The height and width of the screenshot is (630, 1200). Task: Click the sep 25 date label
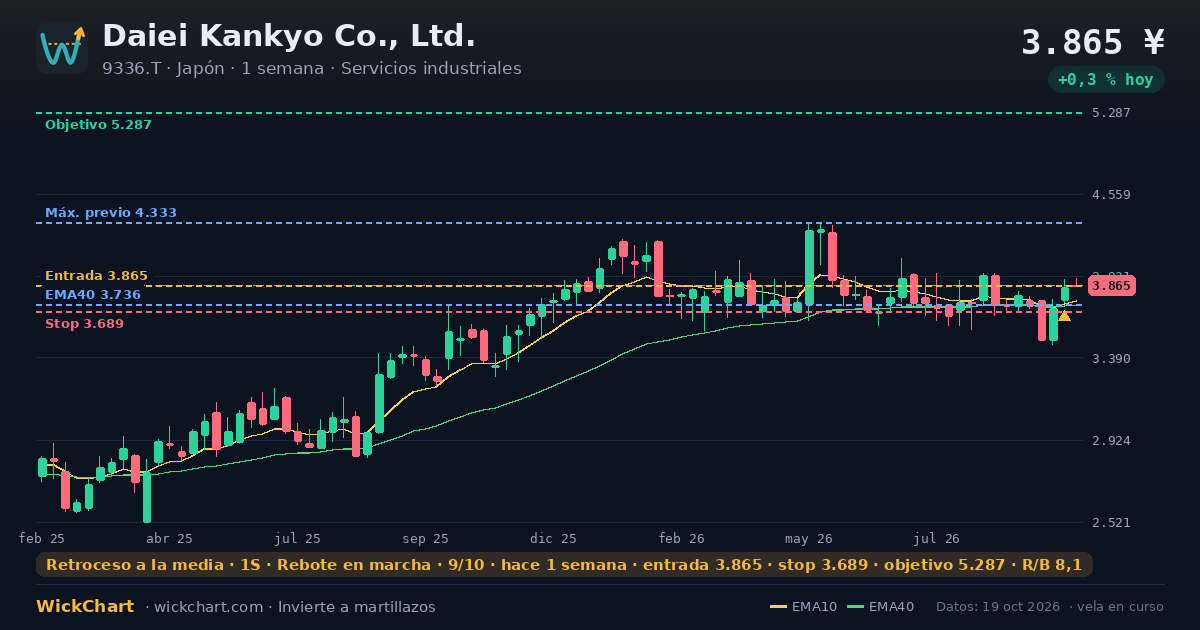coord(425,538)
